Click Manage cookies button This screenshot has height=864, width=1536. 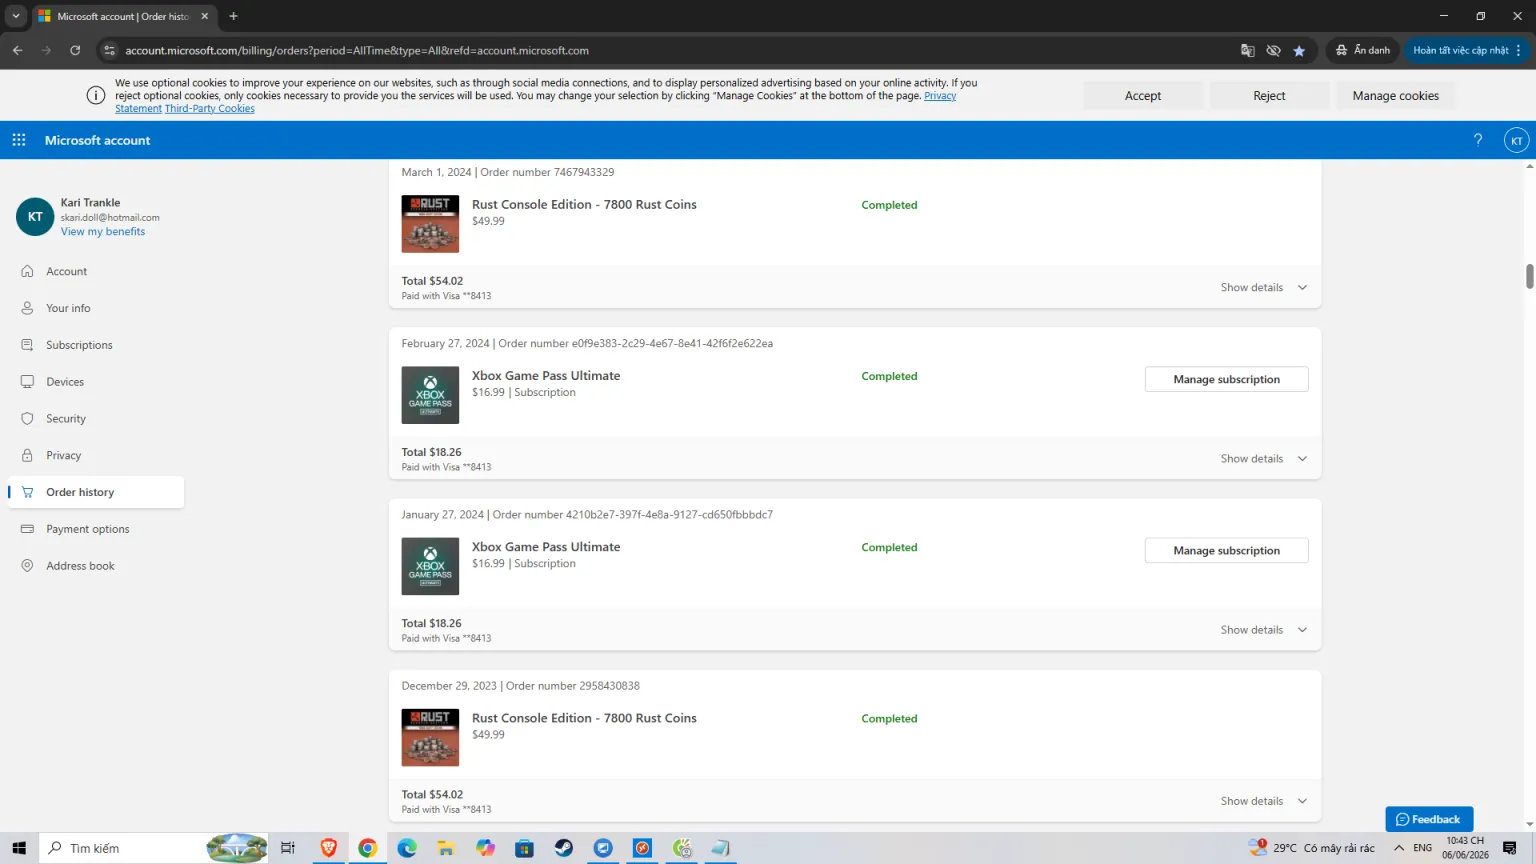click(1395, 96)
